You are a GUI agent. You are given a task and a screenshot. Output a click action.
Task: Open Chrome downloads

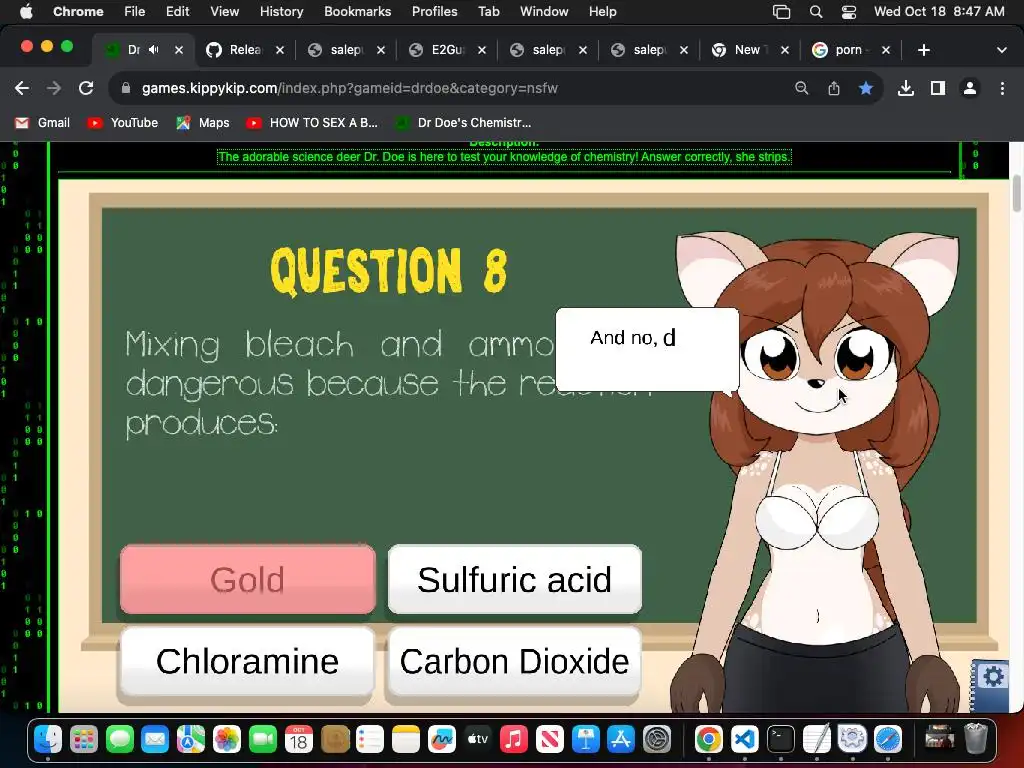point(906,88)
